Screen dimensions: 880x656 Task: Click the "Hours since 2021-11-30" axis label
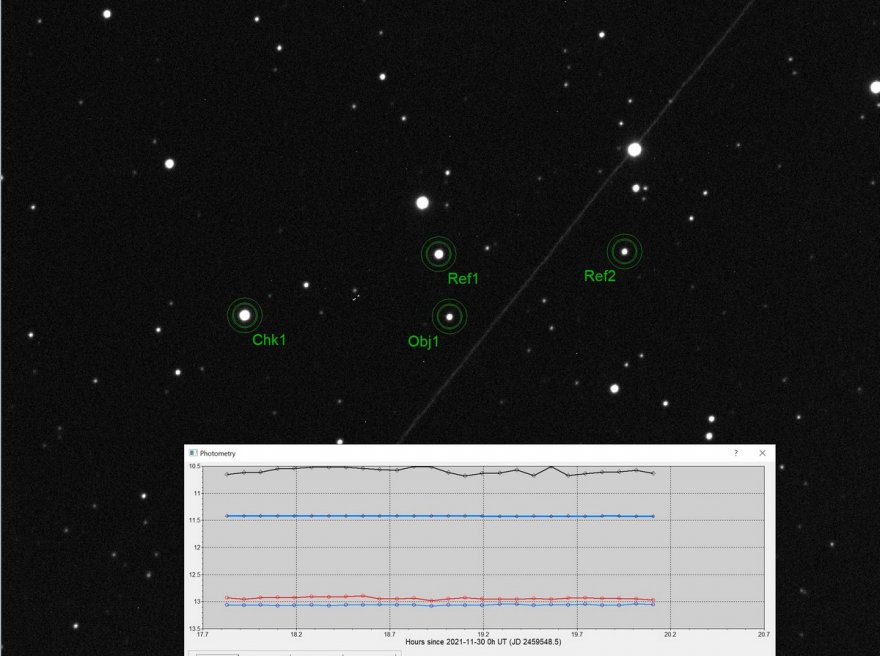pyautogui.click(x=484, y=642)
